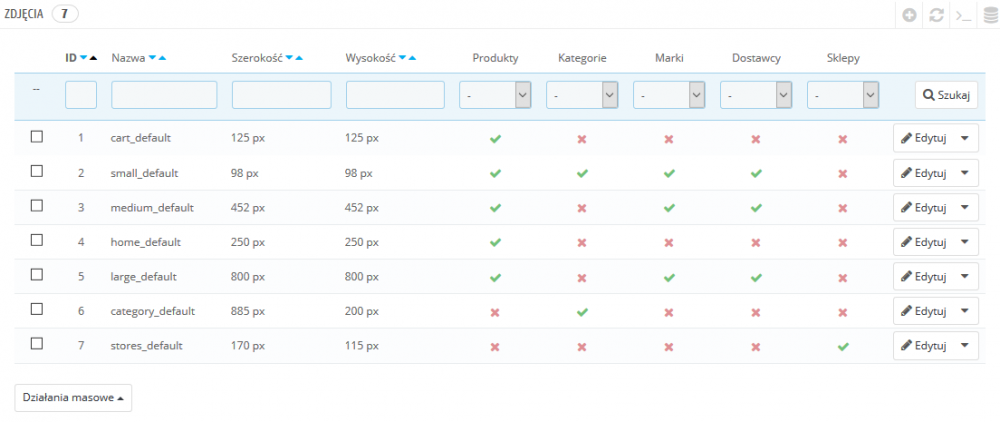This screenshot has height=422, width=1000.
Task: Toggle Kategorie status for cart_default
Action: pyautogui.click(x=582, y=138)
